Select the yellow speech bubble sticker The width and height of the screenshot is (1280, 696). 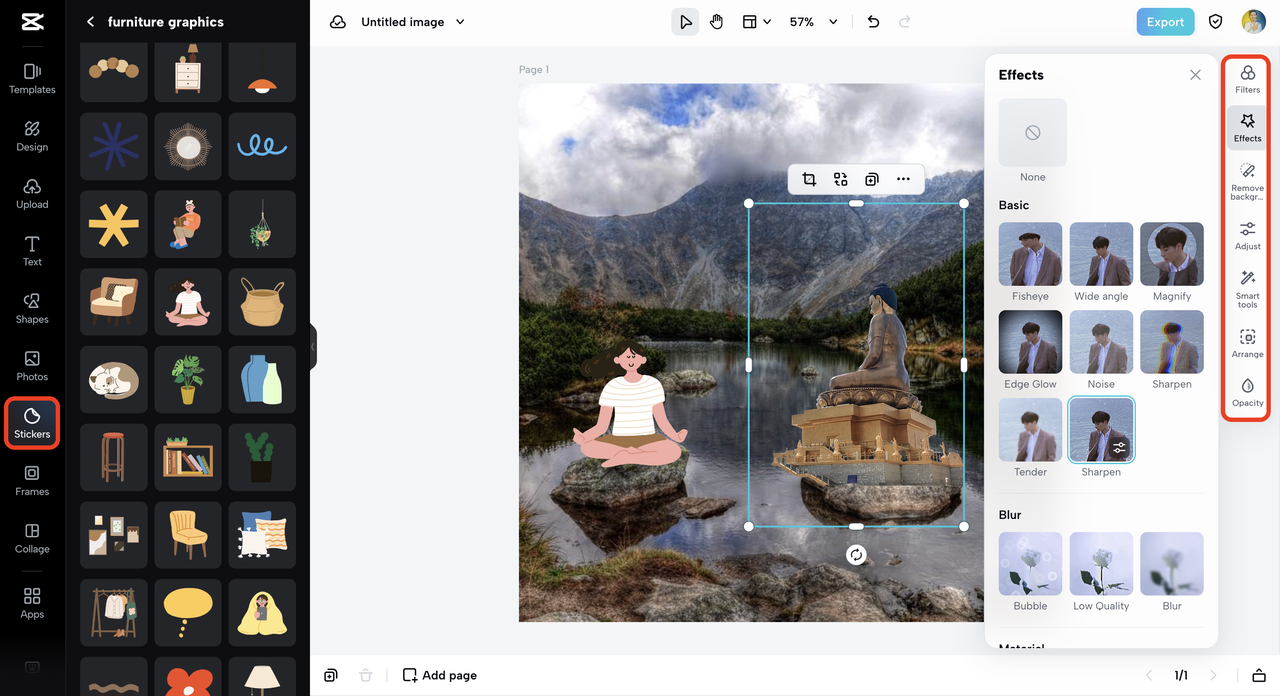pos(188,613)
